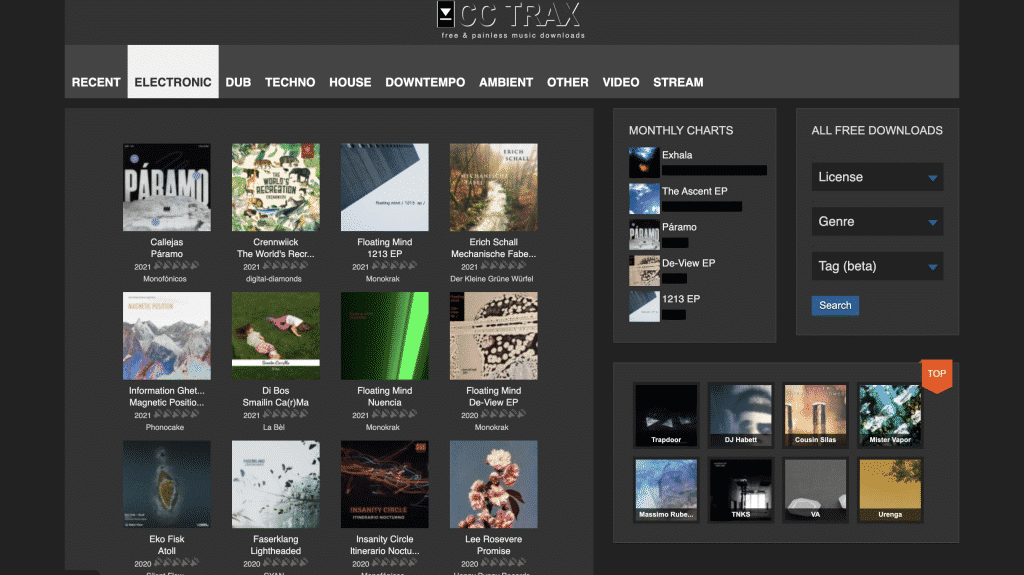
Task: Expand the Genre dropdown
Action: (877, 222)
